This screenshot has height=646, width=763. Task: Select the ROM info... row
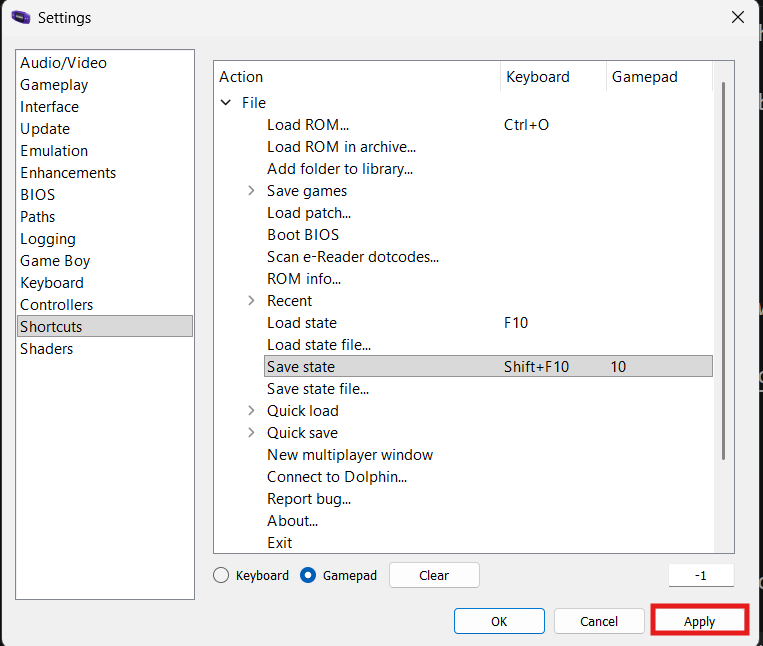tap(488, 279)
